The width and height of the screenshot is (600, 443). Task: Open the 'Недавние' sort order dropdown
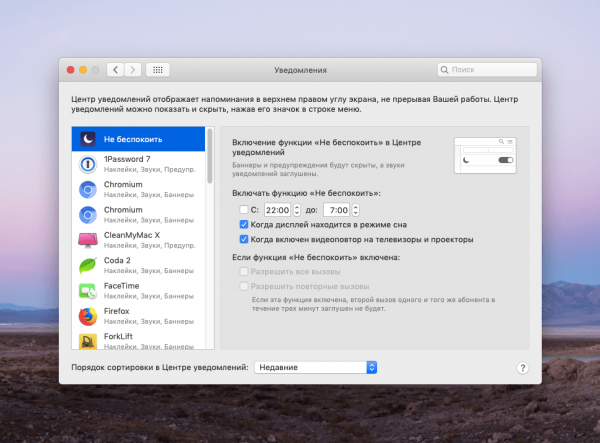(x=316, y=367)
